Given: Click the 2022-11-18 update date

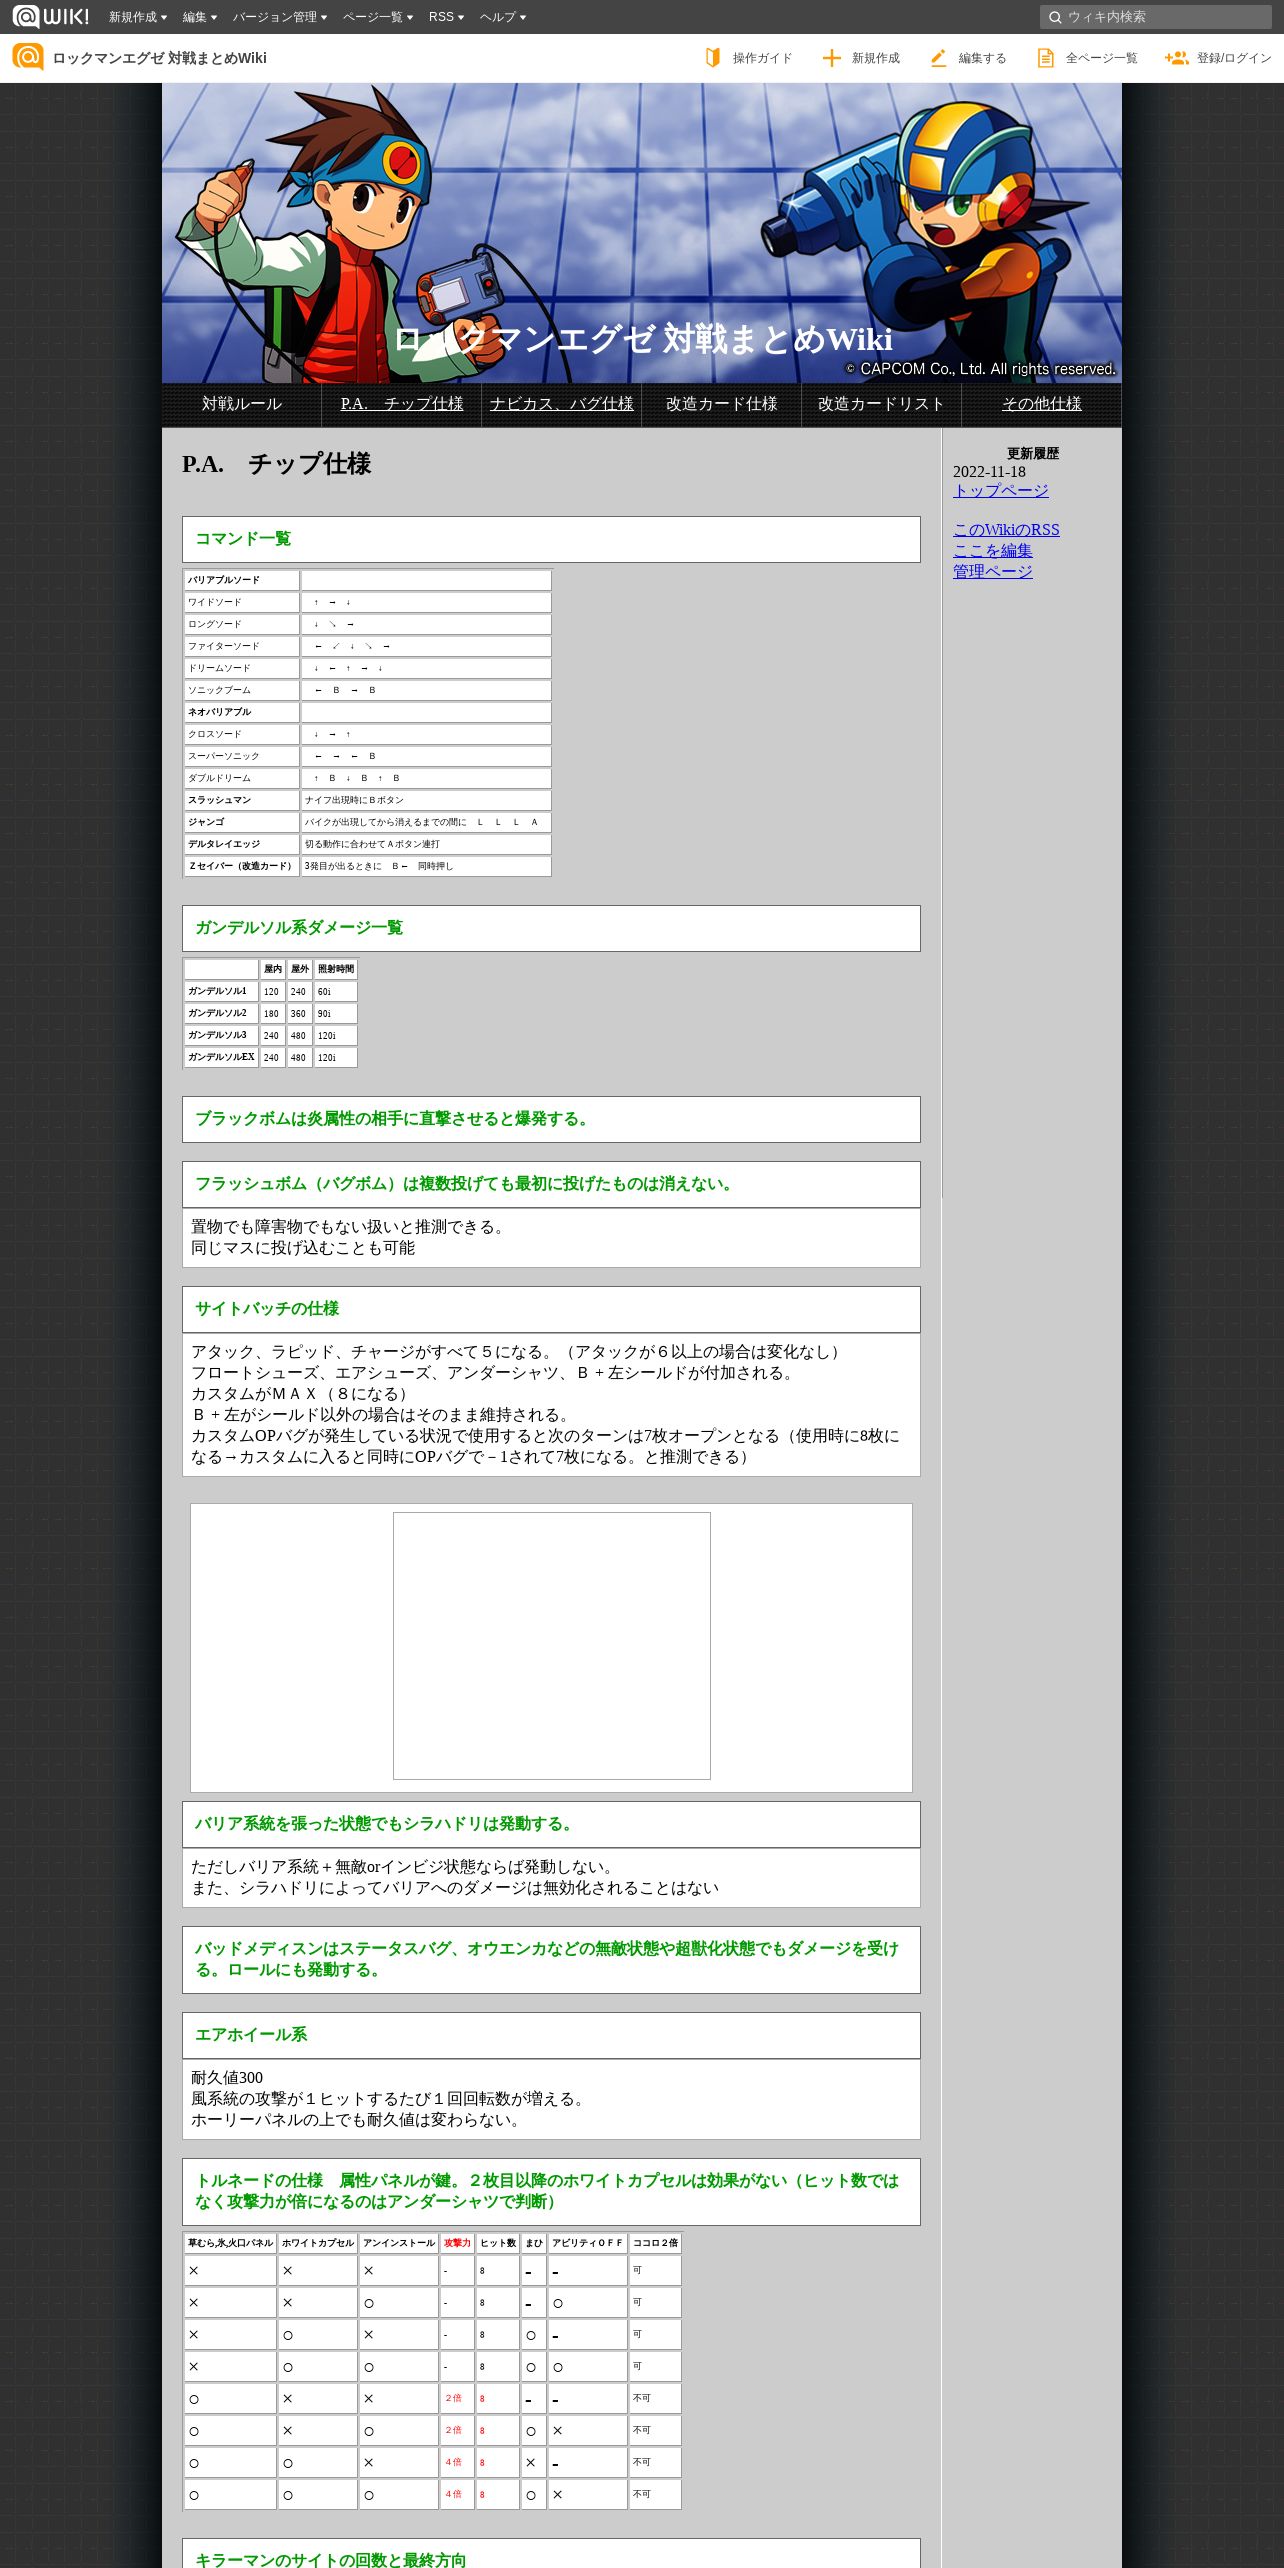Looking at the screenshot, I should 989,472.
